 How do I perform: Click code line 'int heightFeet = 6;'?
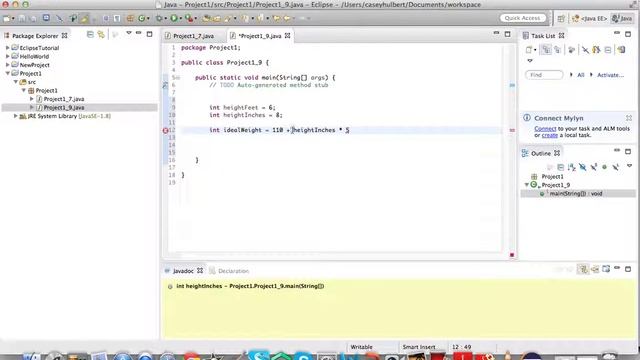pyautogui.click(x=242, y=107)
